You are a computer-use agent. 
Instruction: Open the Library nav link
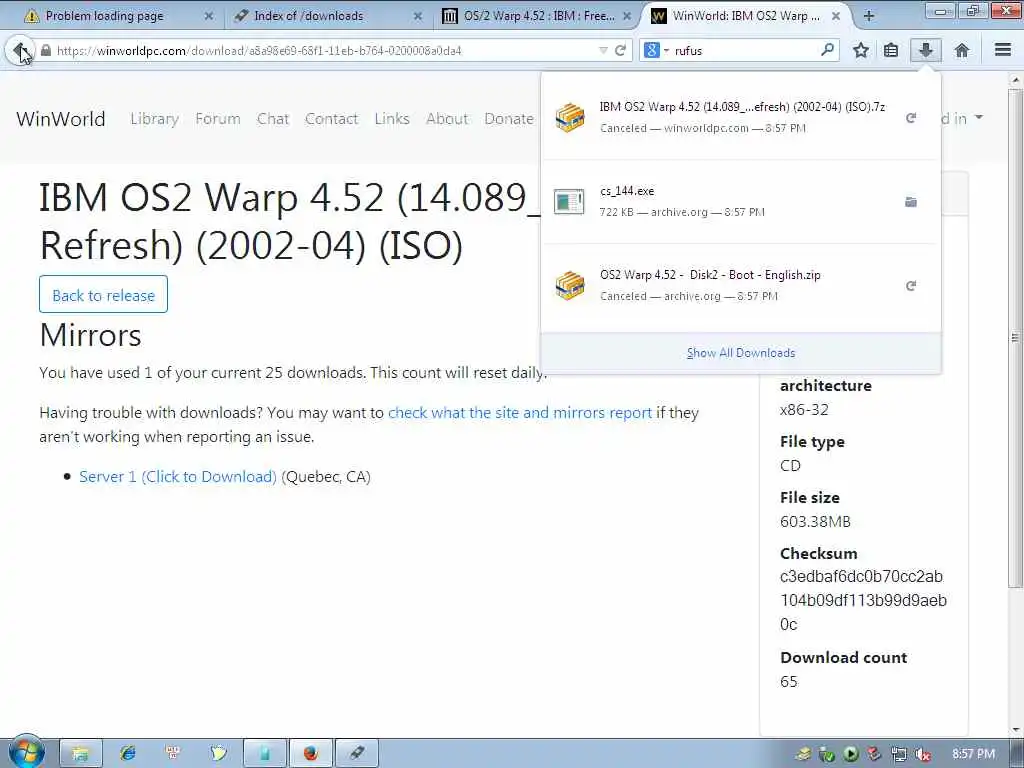click(154, 119)
